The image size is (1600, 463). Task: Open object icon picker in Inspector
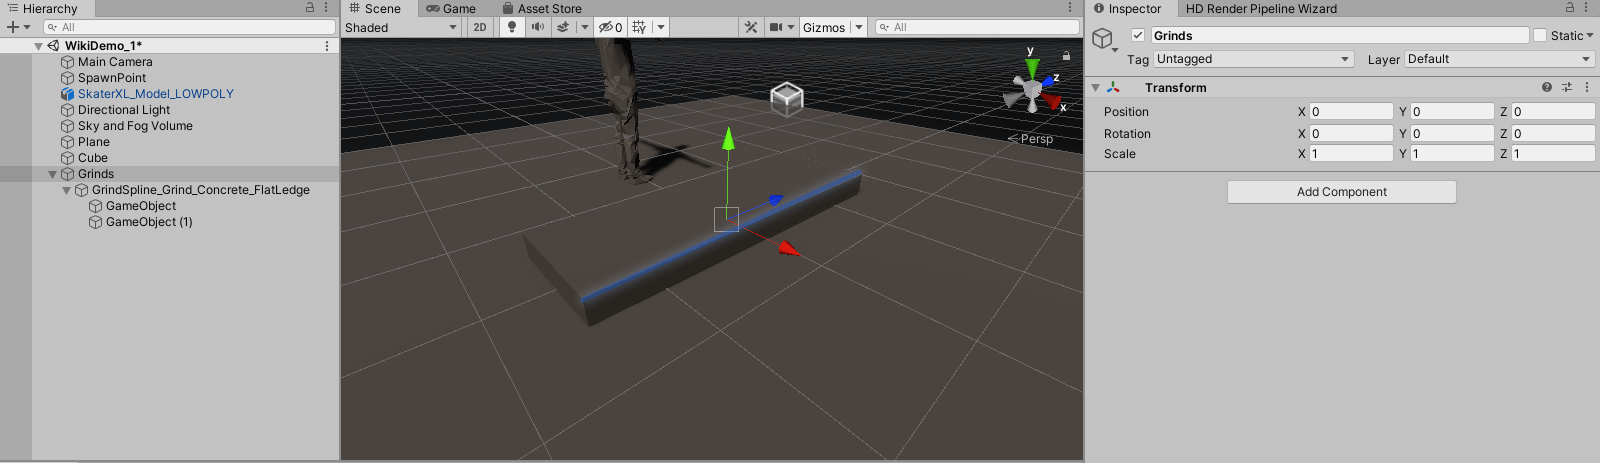click(x=1104, y=40)
